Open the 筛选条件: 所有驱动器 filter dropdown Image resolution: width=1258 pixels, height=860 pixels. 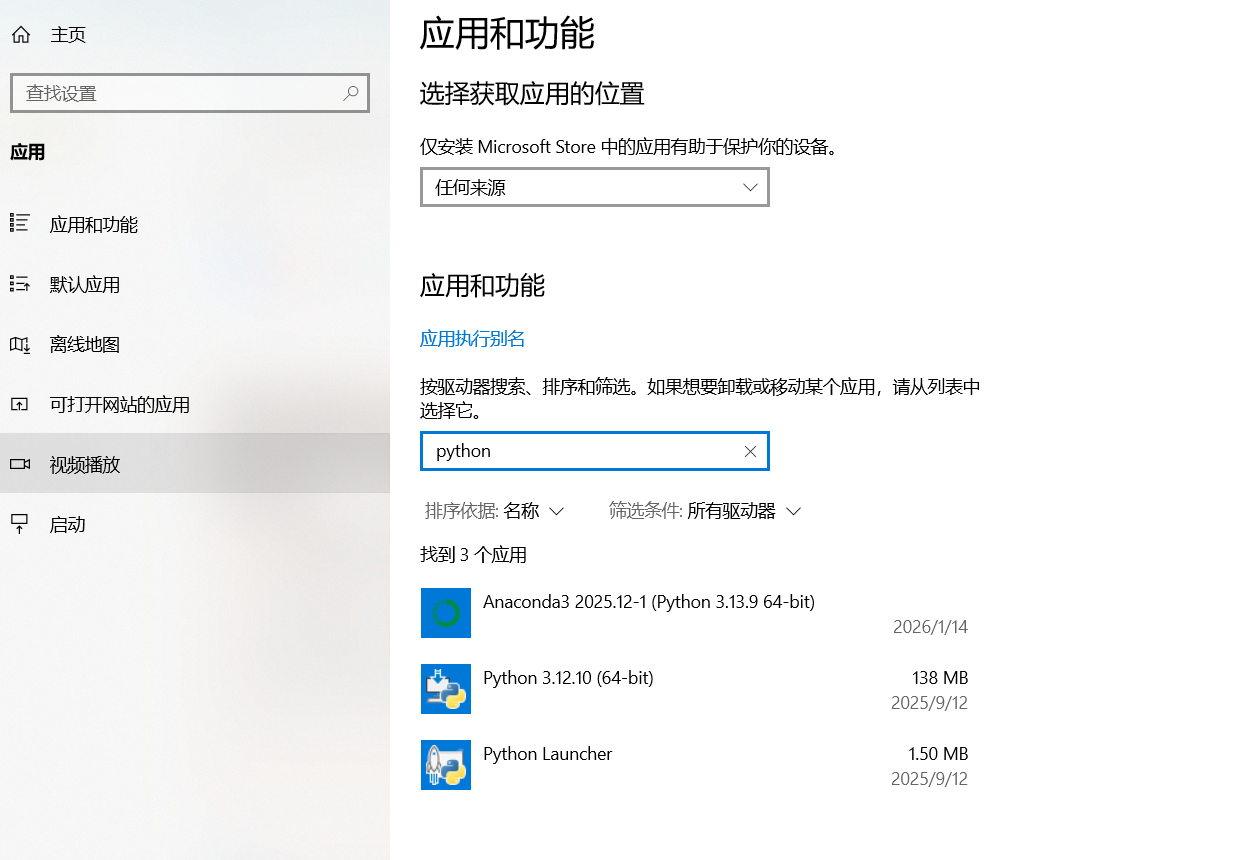(705, 511)
